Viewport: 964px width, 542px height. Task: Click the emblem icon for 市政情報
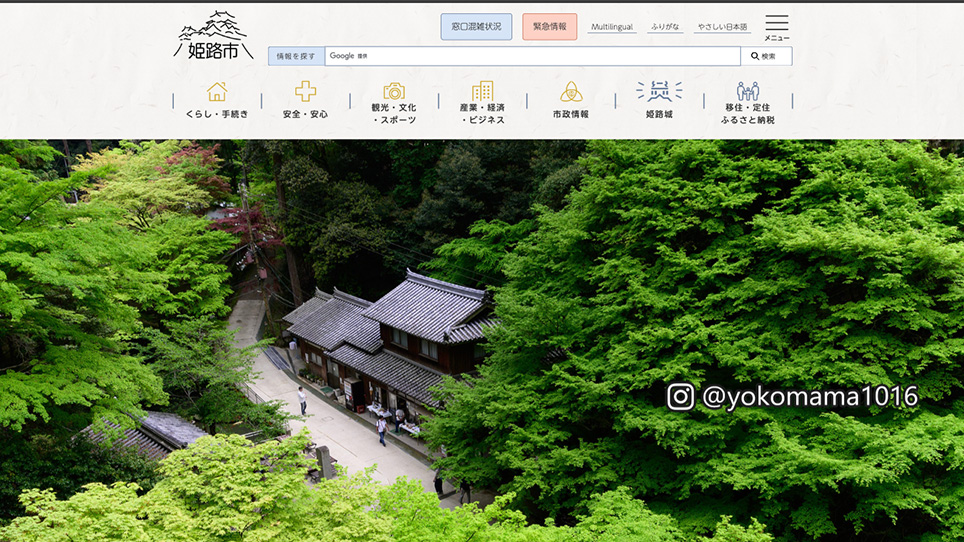571,92
